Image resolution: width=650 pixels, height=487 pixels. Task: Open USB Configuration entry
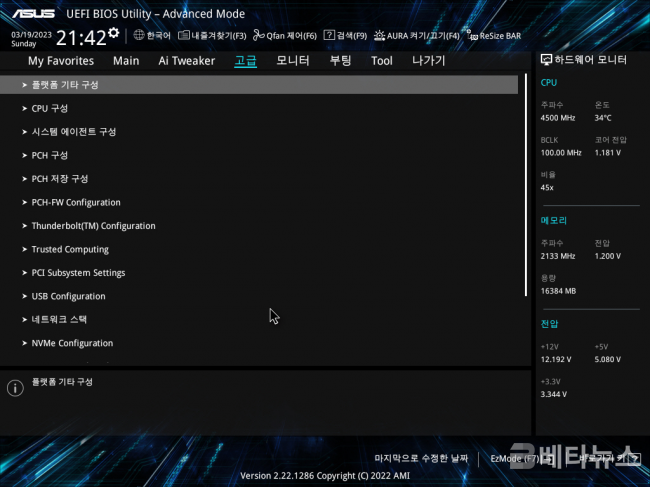[68, 296]
